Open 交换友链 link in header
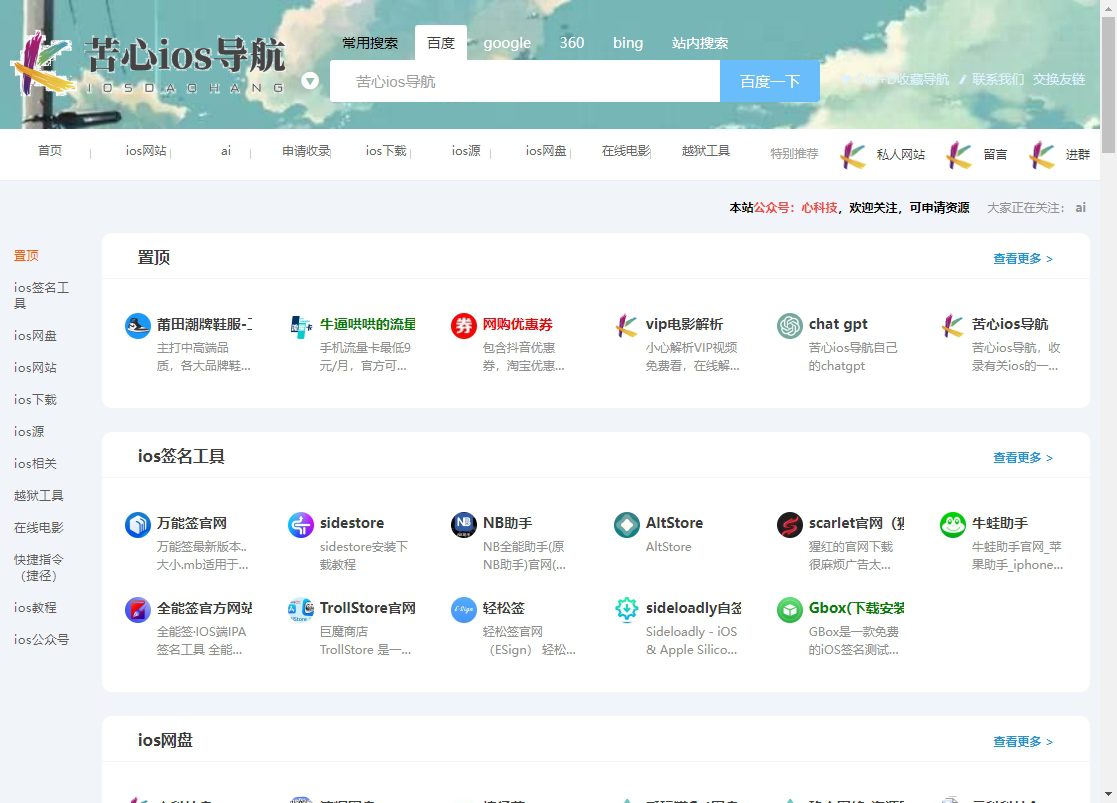 [1059, 79]
